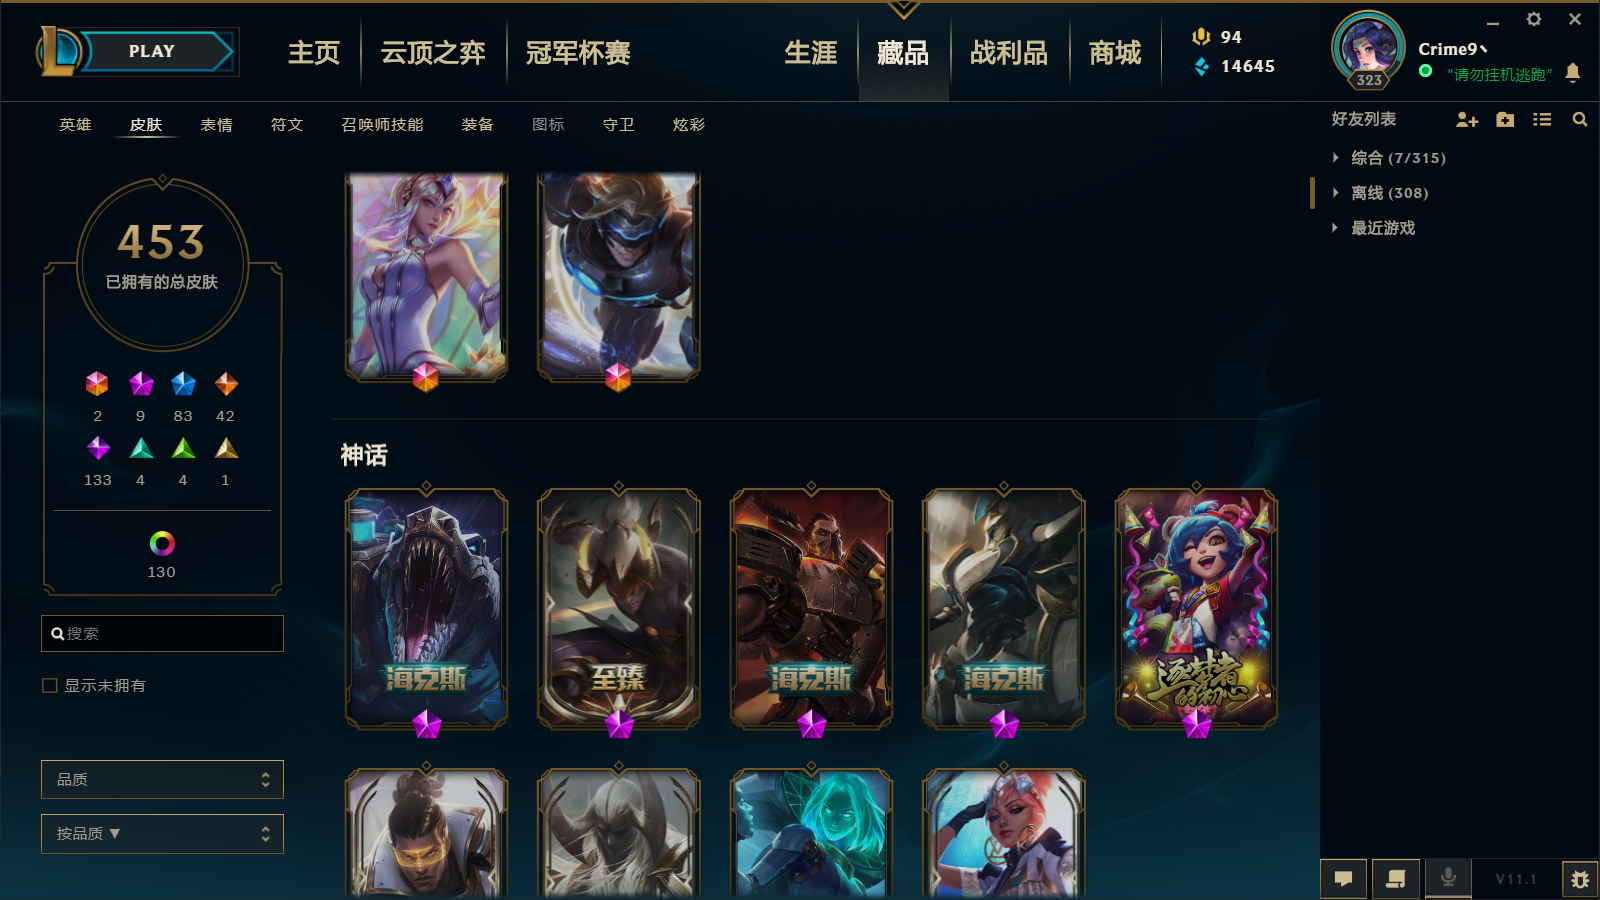This screenshot has width=1600, height=900.
Task: Toggle the microphone mute button
Action: (1448, 879)
